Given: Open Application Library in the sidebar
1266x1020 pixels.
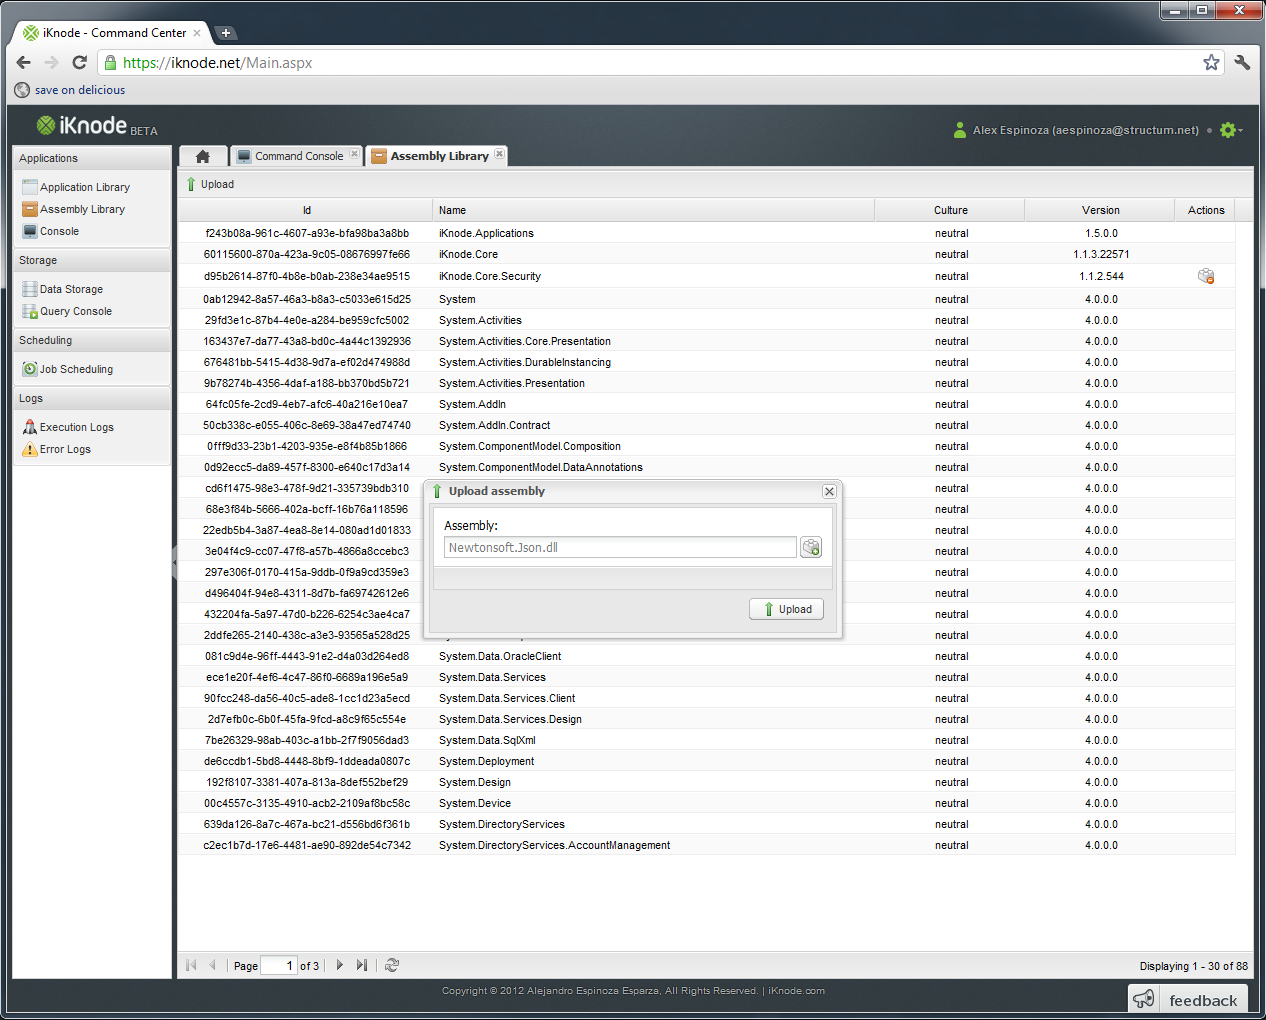Looking at the screenshot, I should coord(85,187).
